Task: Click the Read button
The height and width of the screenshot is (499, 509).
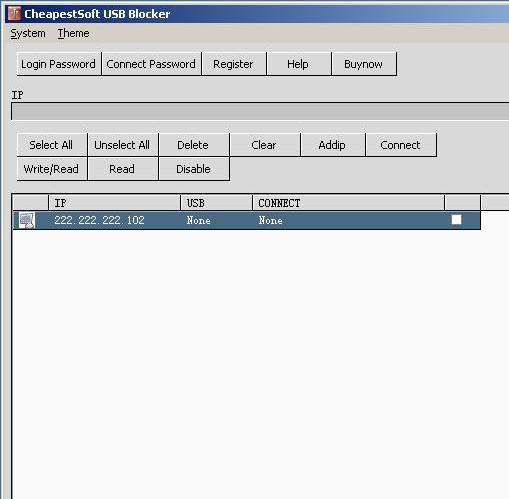Action: [122, 169]
